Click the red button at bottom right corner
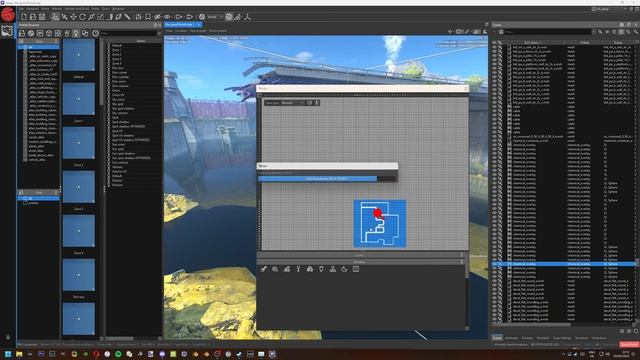640x360 pixels. (629, 344)
